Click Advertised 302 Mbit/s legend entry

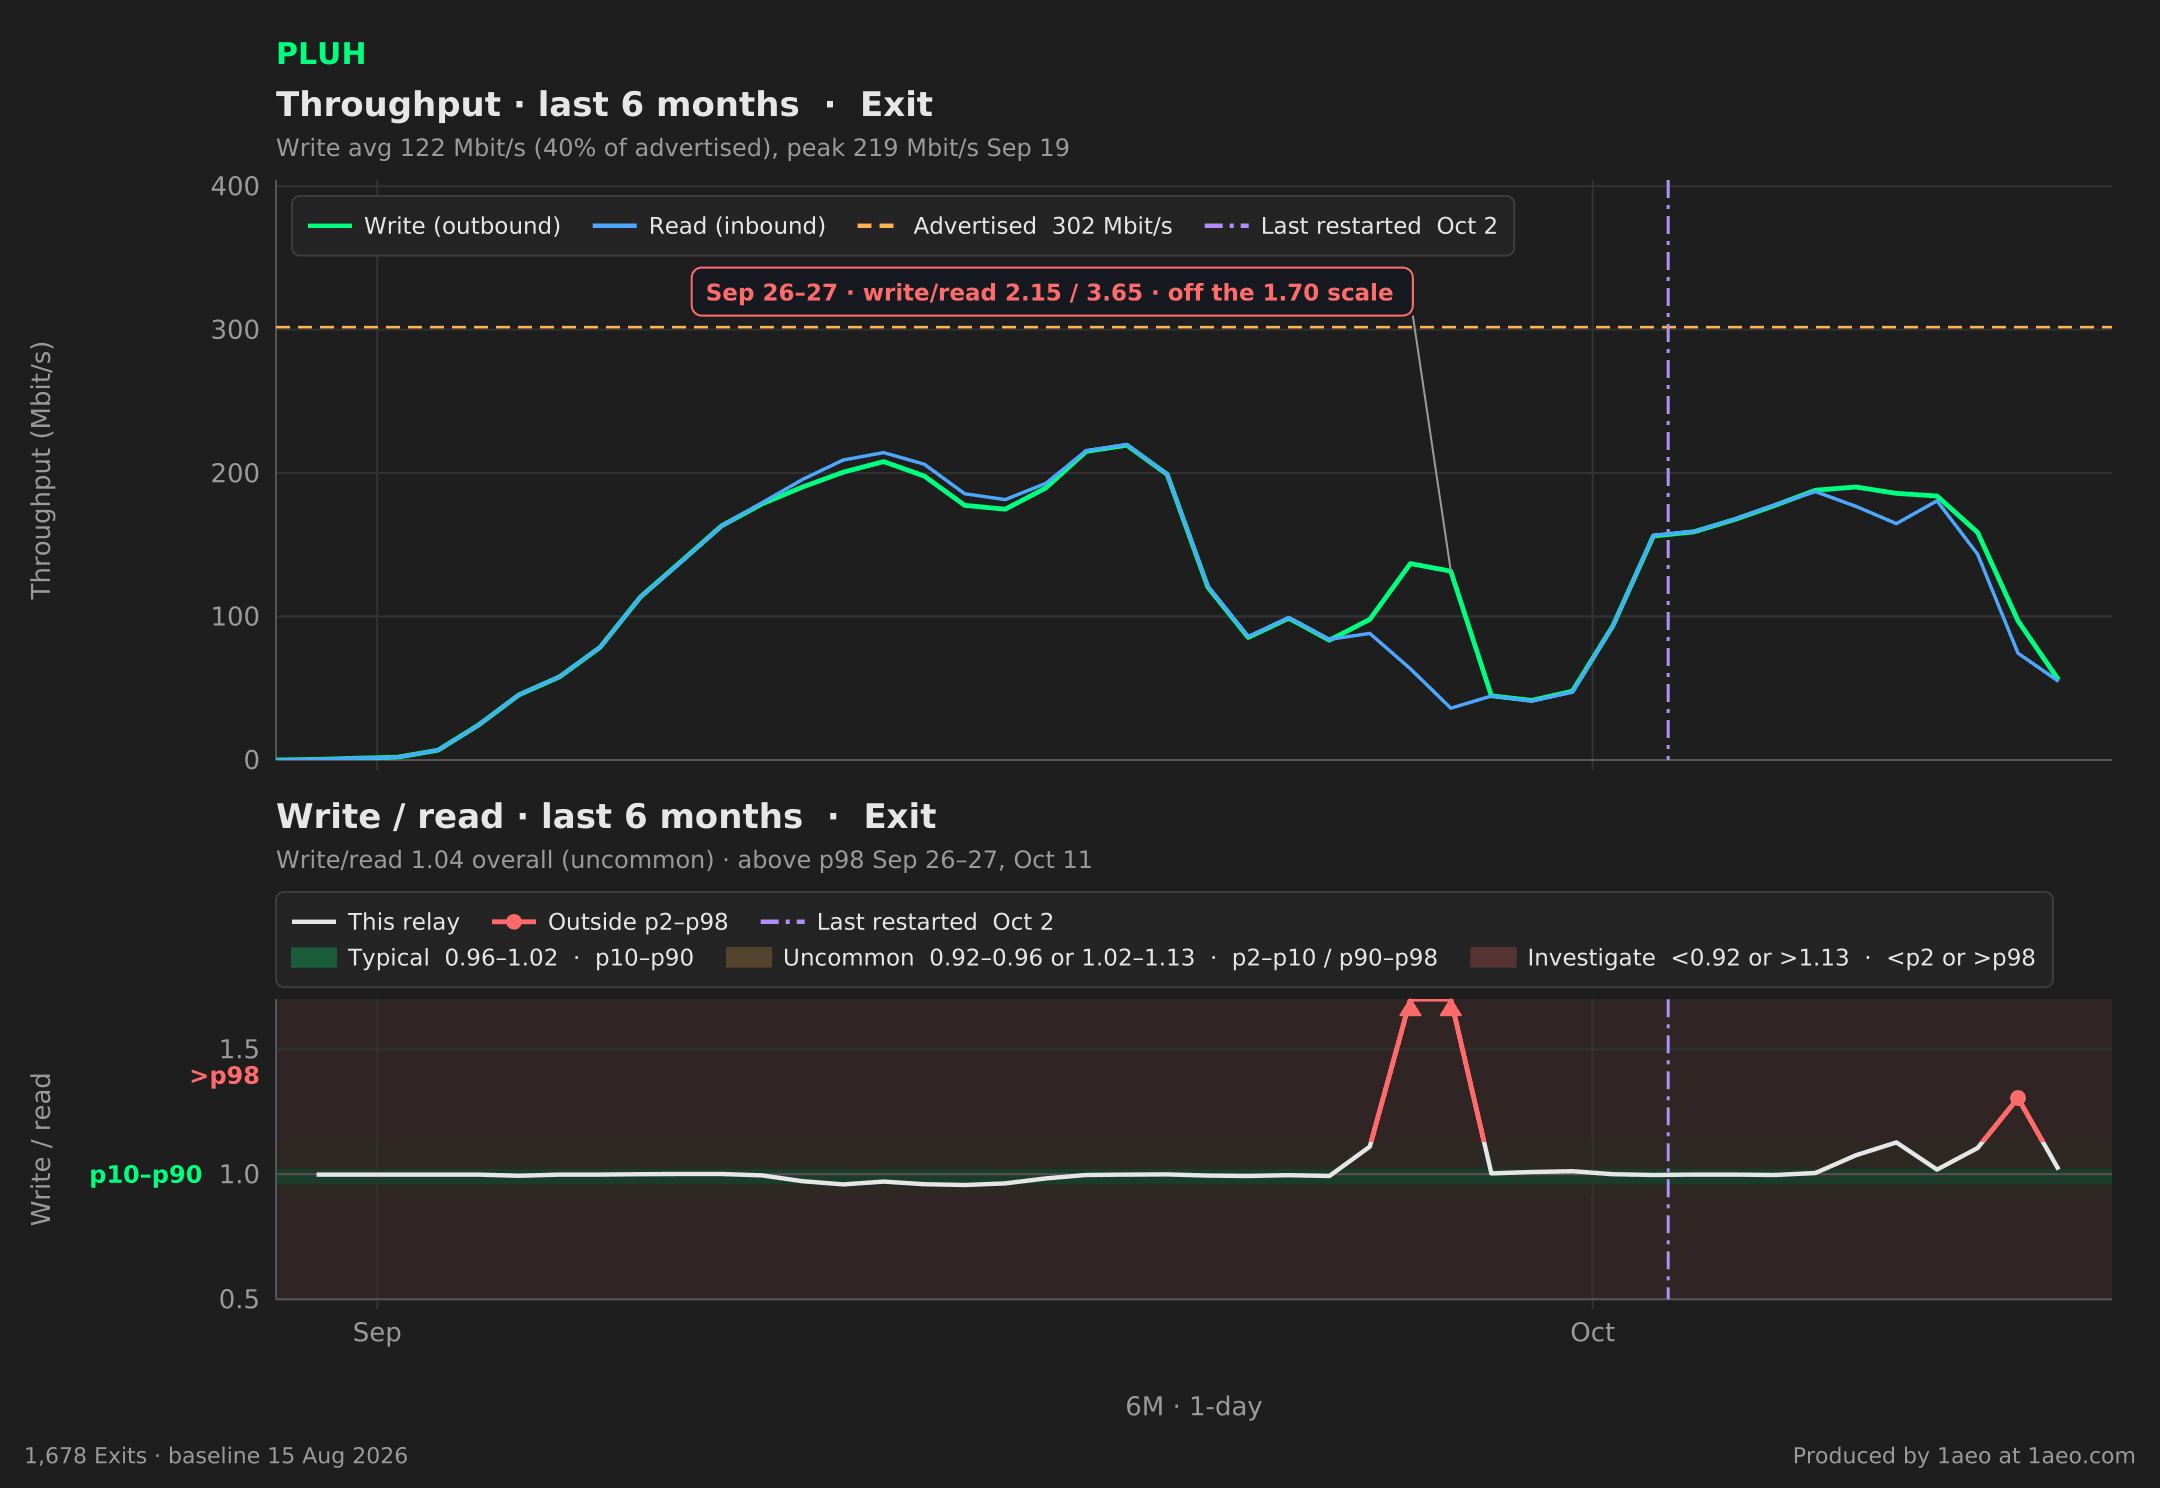click(1014, 226)
